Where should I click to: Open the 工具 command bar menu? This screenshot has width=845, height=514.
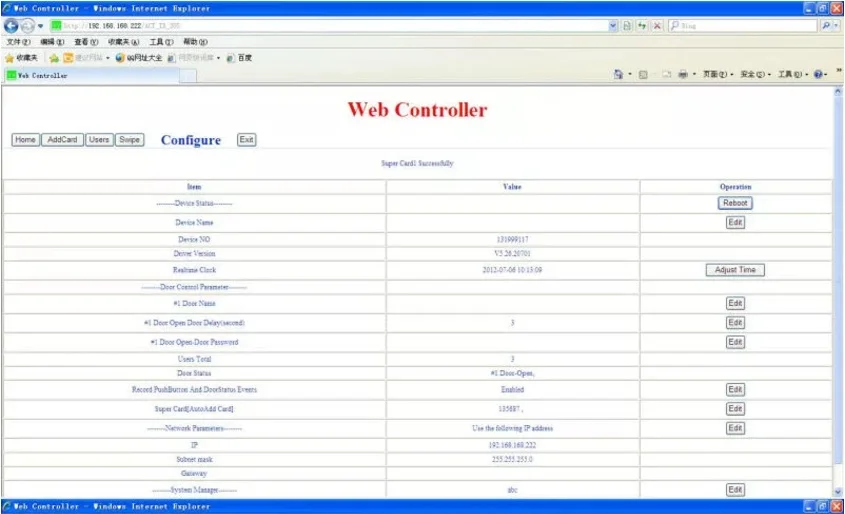click(793, 74)
